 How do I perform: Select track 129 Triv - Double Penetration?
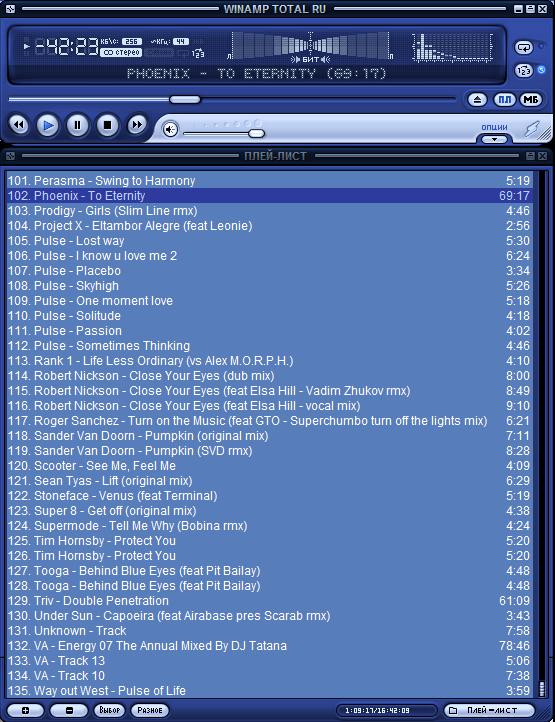(x=269, y=600)
